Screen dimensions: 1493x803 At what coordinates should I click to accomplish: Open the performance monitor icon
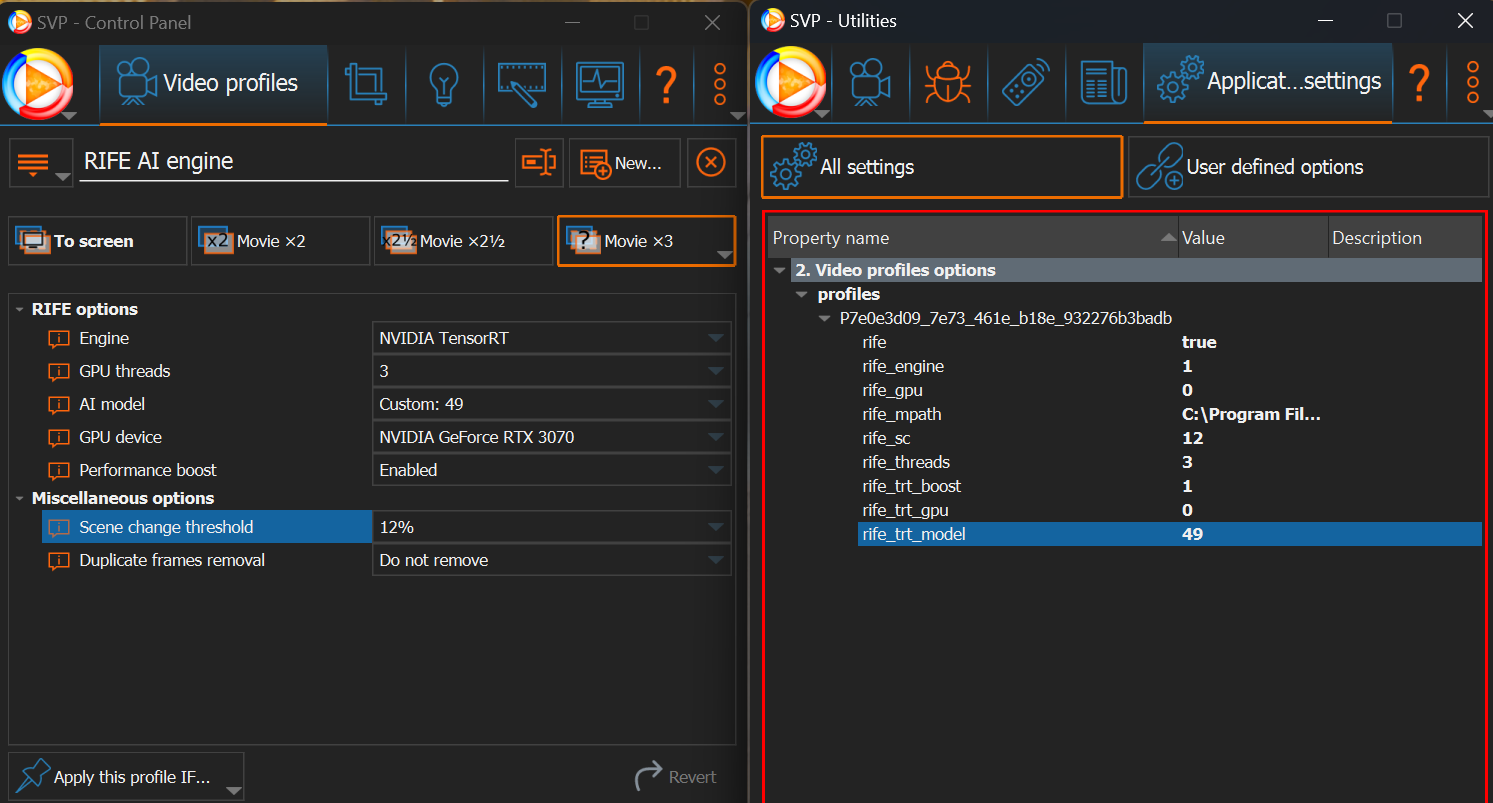click(600, 84)
